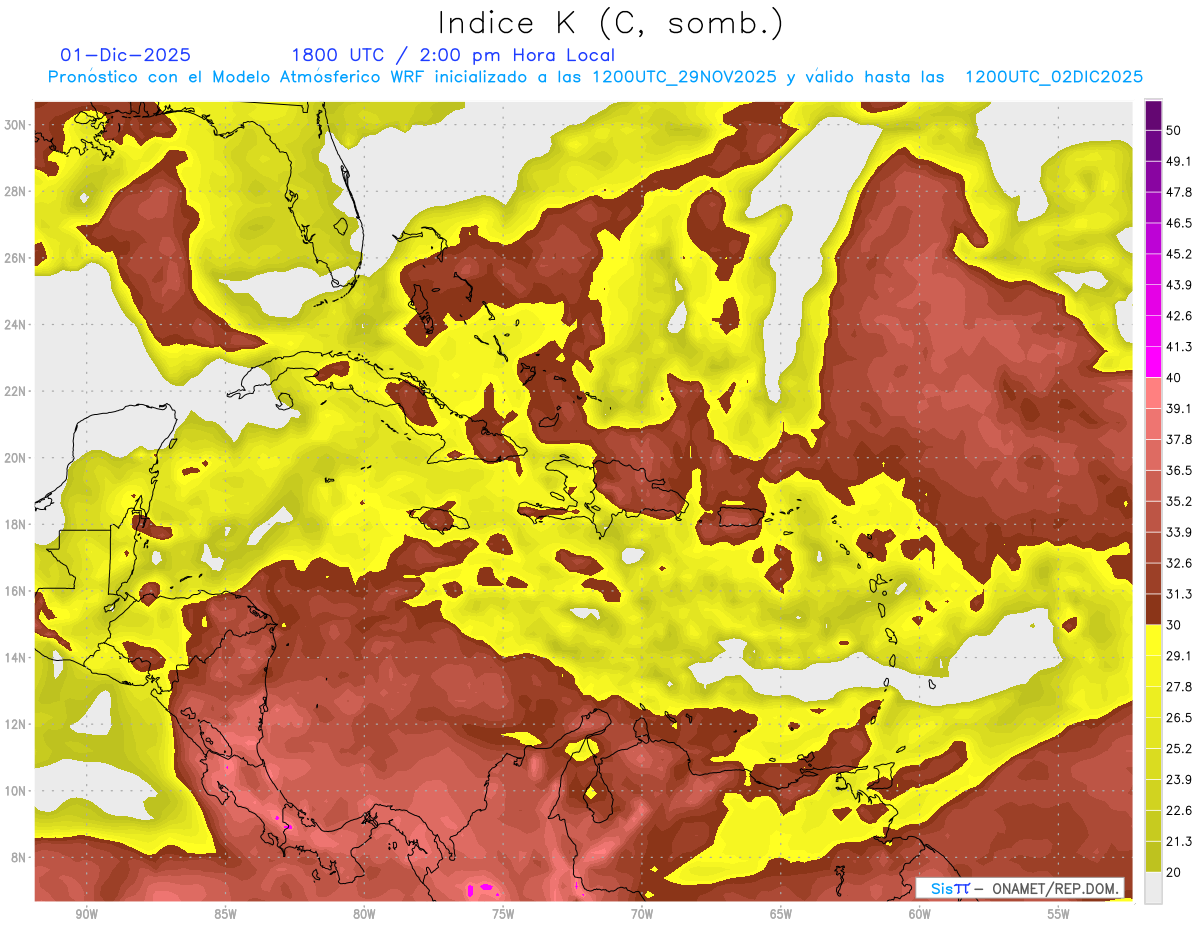The width and height of the screenshot is (1200, 927).
Task: Click the colorbar value 40
Action: (x=1175, y=378)
